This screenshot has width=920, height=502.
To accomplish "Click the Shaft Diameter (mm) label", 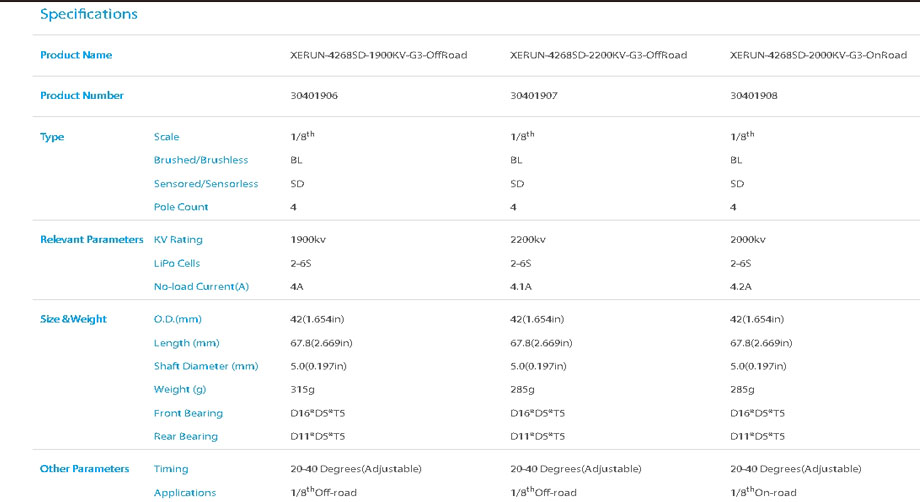I will tap(206, 366).
